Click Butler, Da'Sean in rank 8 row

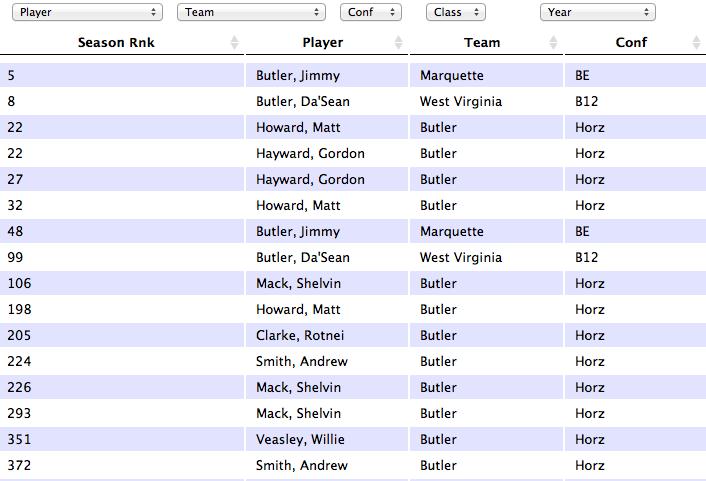point(302,101)
